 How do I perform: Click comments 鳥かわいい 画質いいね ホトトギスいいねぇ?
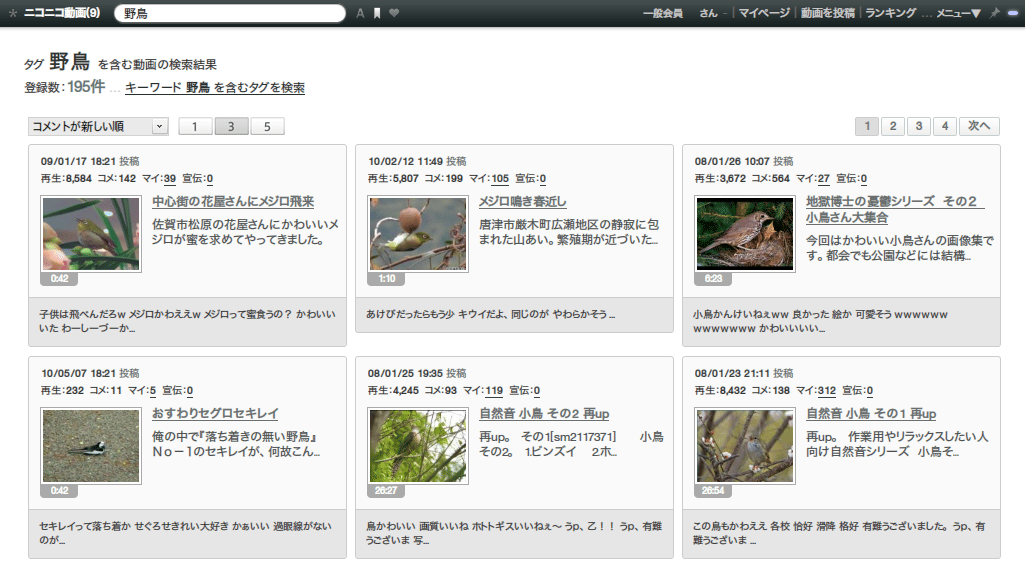click(x=514, y=533)
